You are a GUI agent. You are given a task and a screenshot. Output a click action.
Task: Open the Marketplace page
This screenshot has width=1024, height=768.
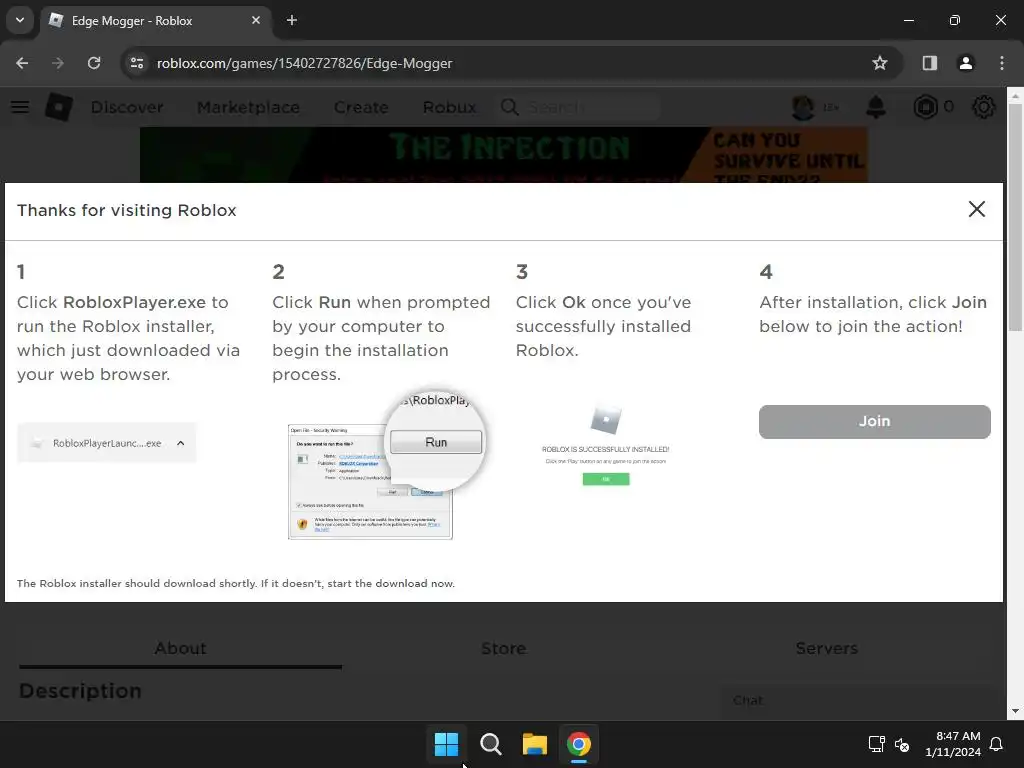pyautogui.click(x=248, y=107)
